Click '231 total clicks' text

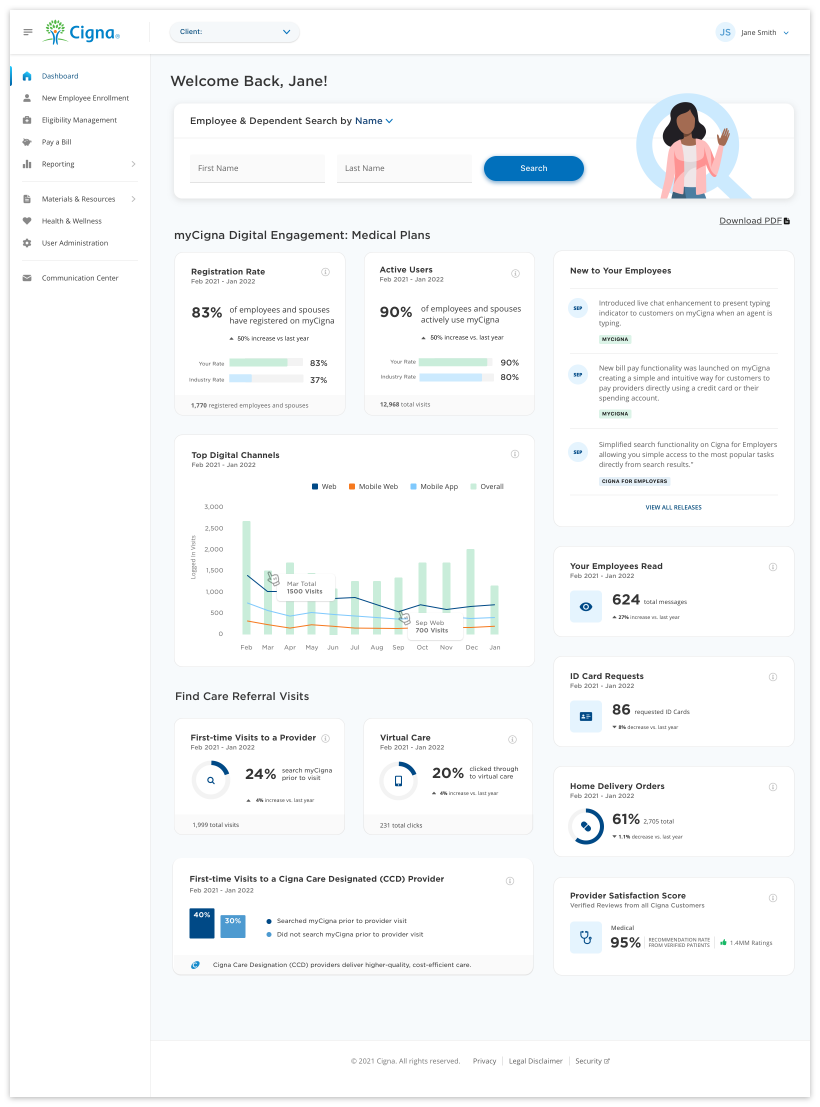coord(401,825)
